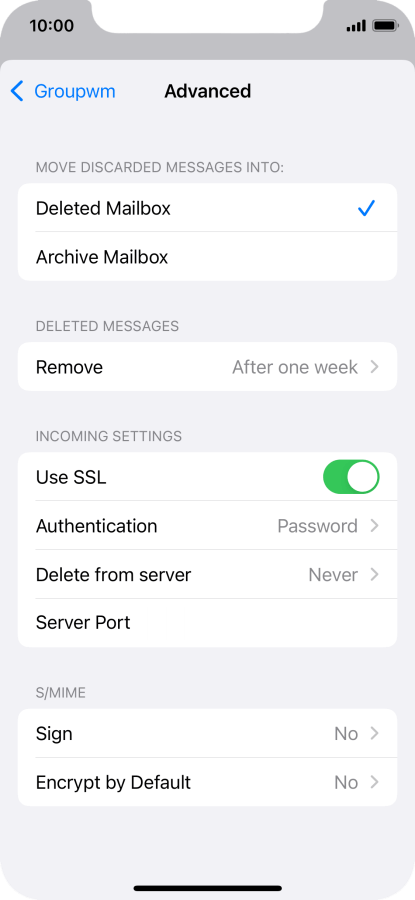Tap the Never value for server deletion
The image size is (415, 900).
point(333,575)
